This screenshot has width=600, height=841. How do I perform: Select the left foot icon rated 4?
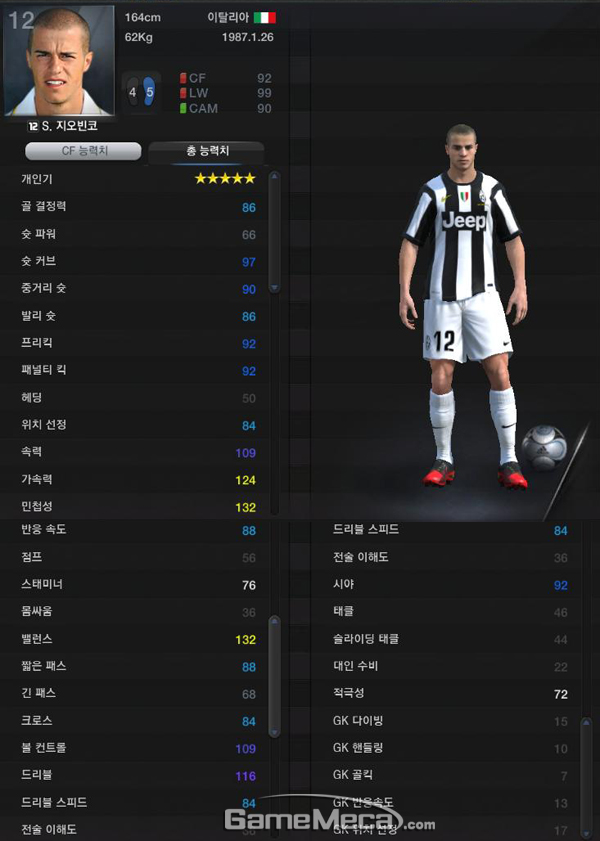[132, 92]
